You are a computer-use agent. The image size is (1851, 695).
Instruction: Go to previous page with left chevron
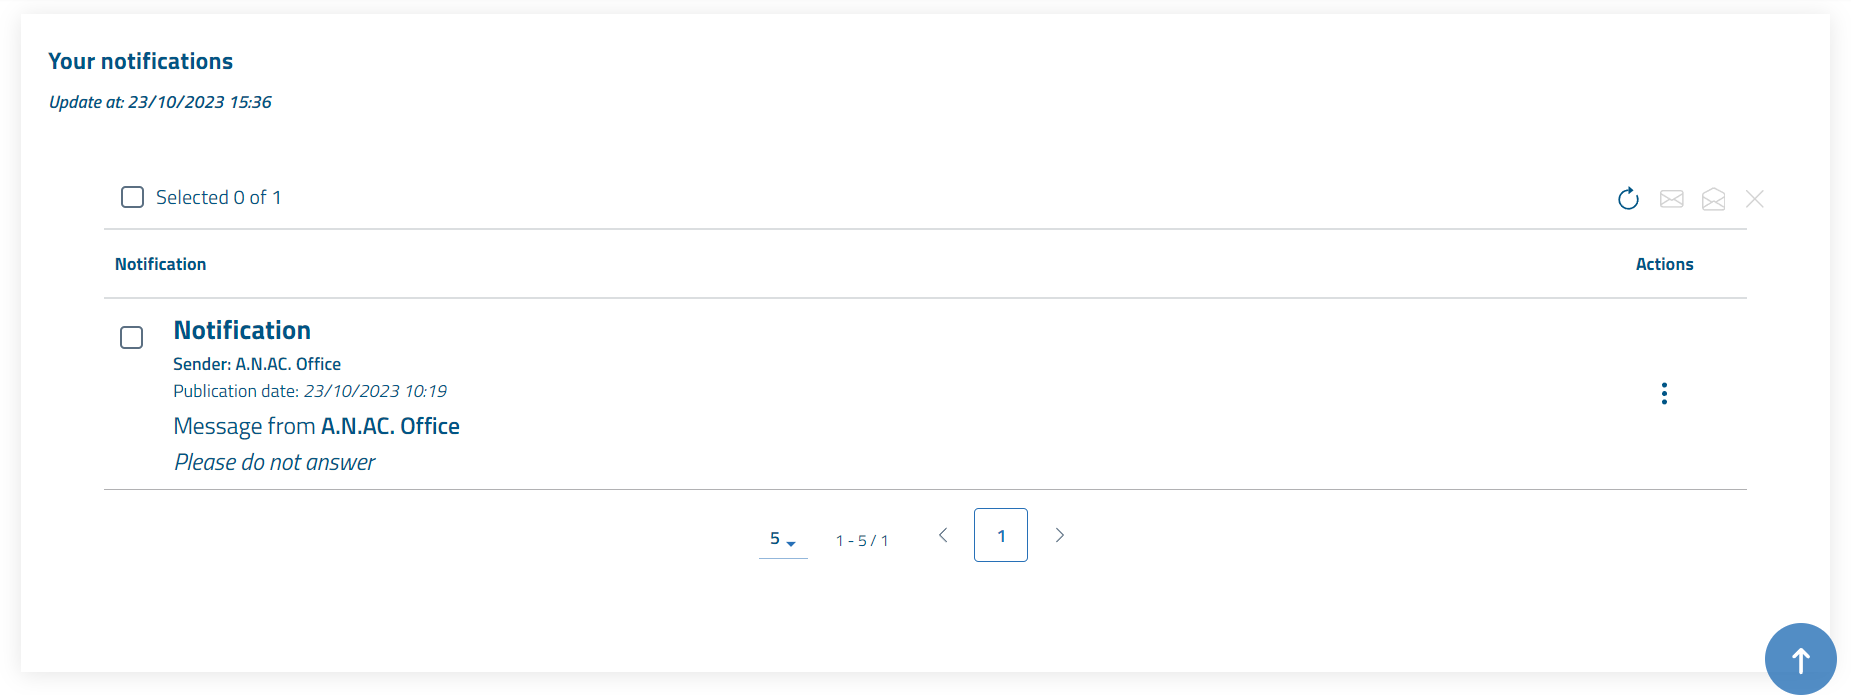click(x=943, y=536)
